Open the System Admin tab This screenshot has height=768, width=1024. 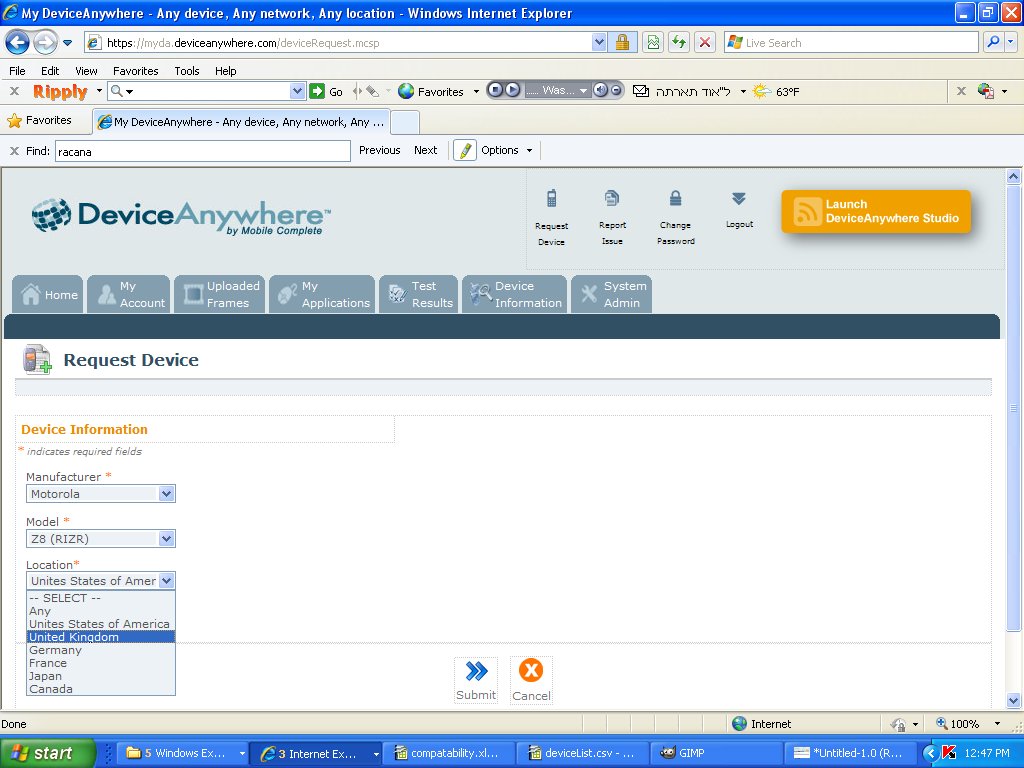click(611, 295)
